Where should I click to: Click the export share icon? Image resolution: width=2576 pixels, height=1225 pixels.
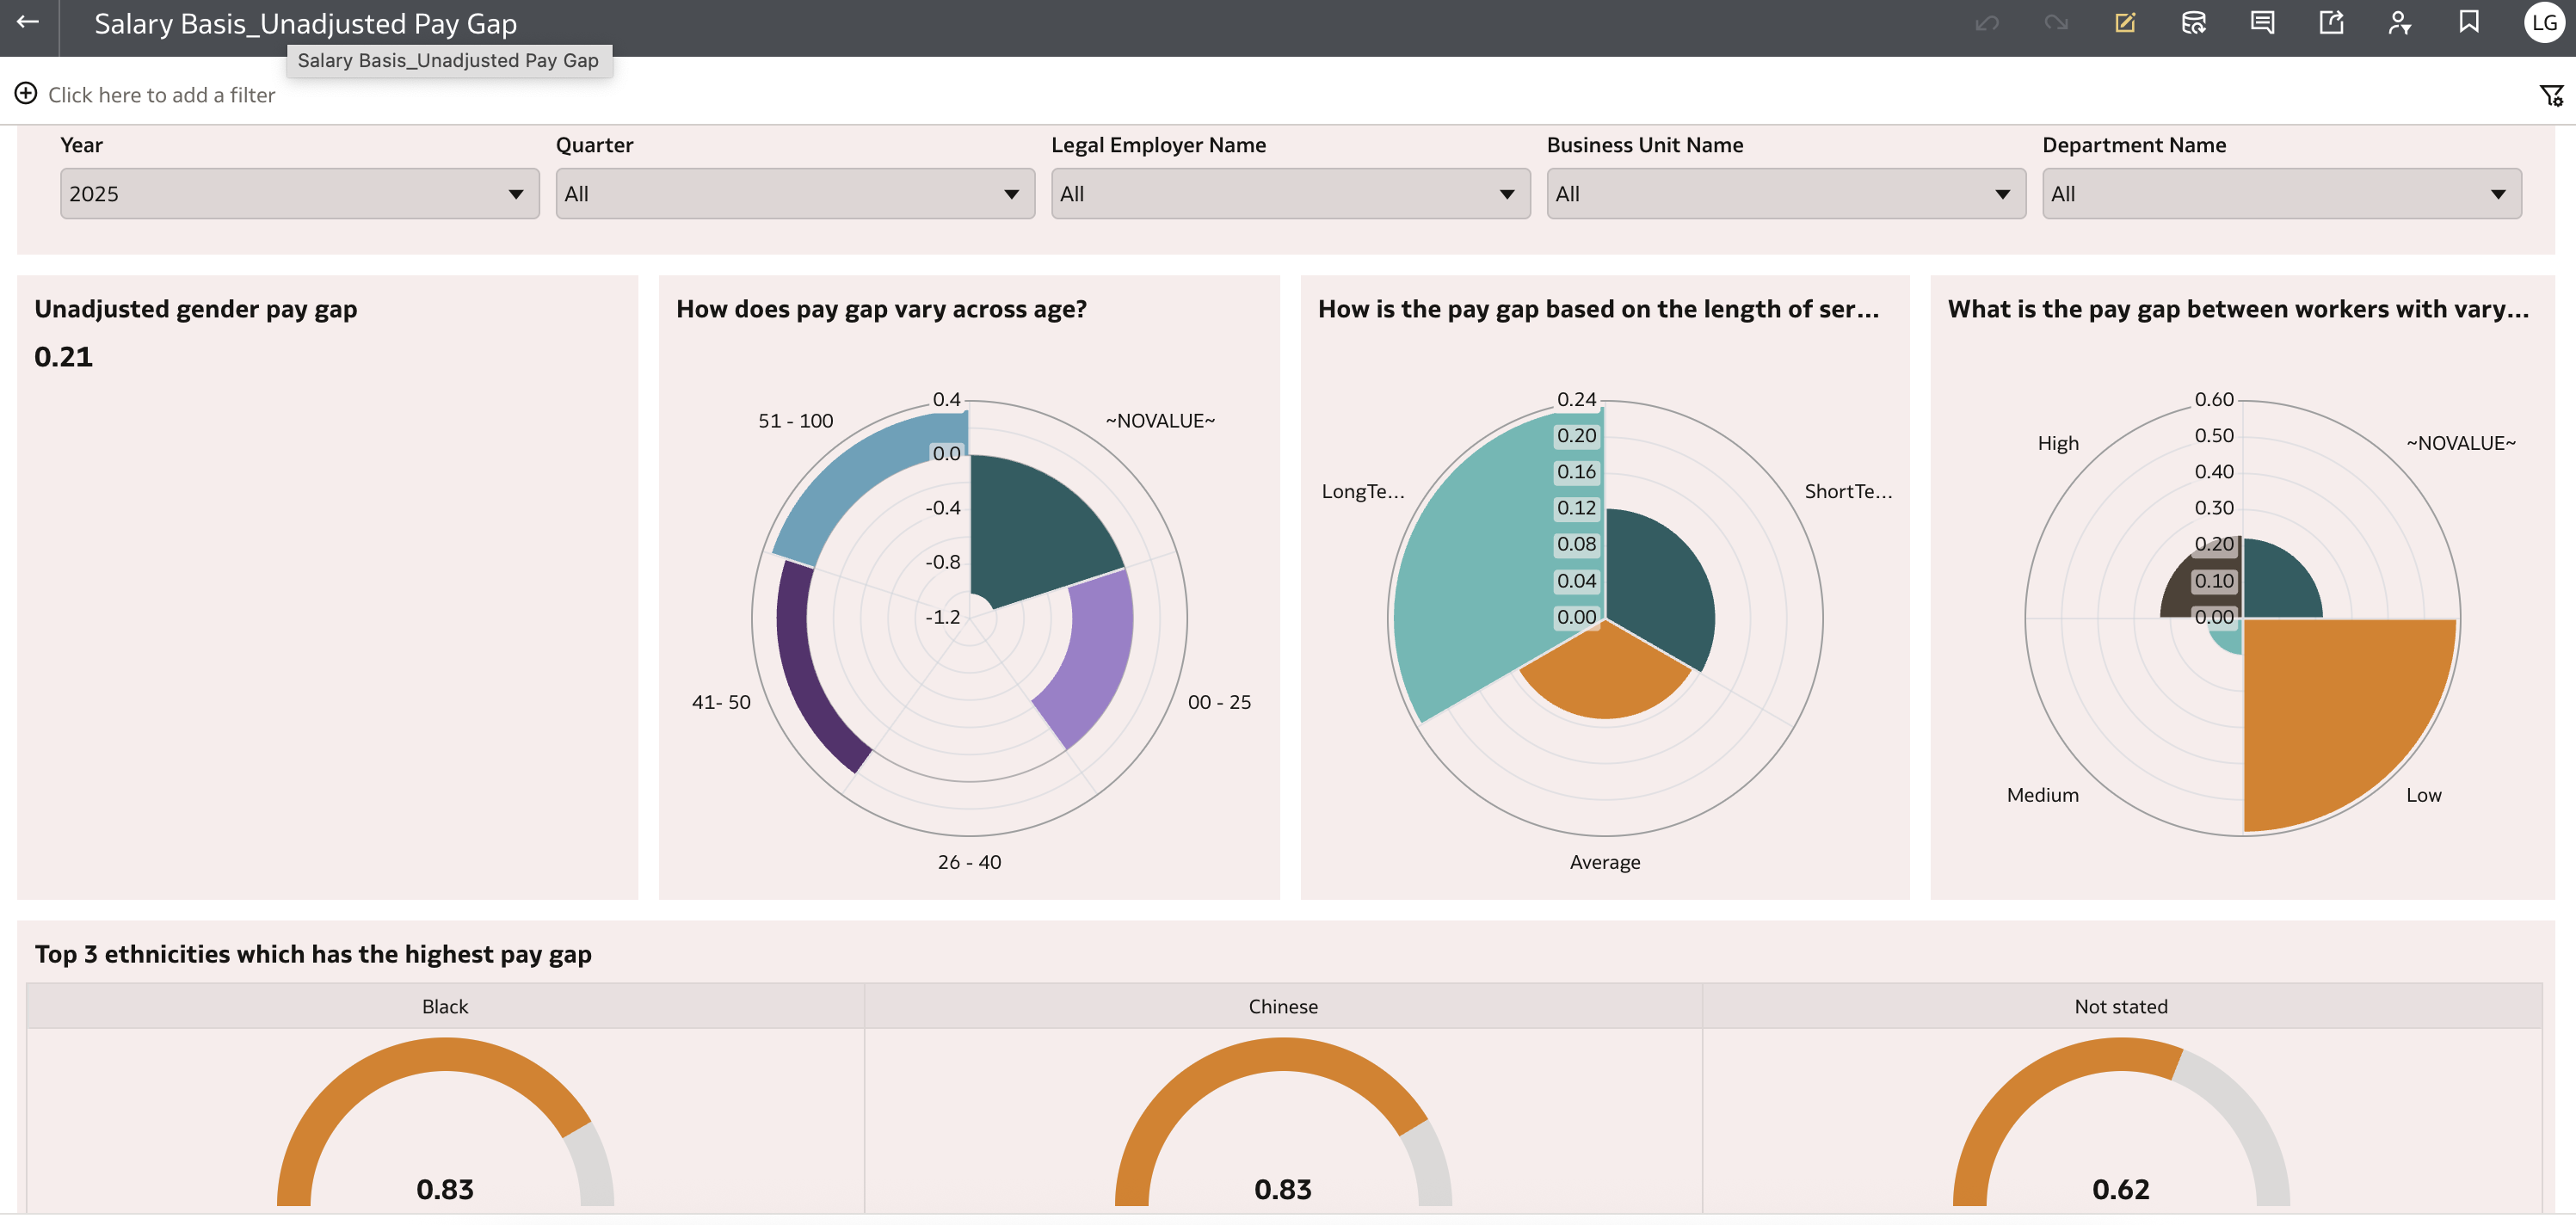2331,22
